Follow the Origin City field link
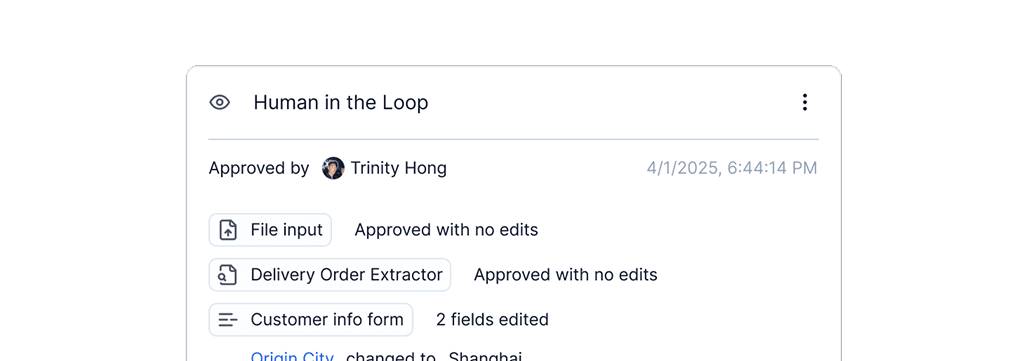Image resolution: width=1027 pixels, height=361 pixels. coord(292,356)
